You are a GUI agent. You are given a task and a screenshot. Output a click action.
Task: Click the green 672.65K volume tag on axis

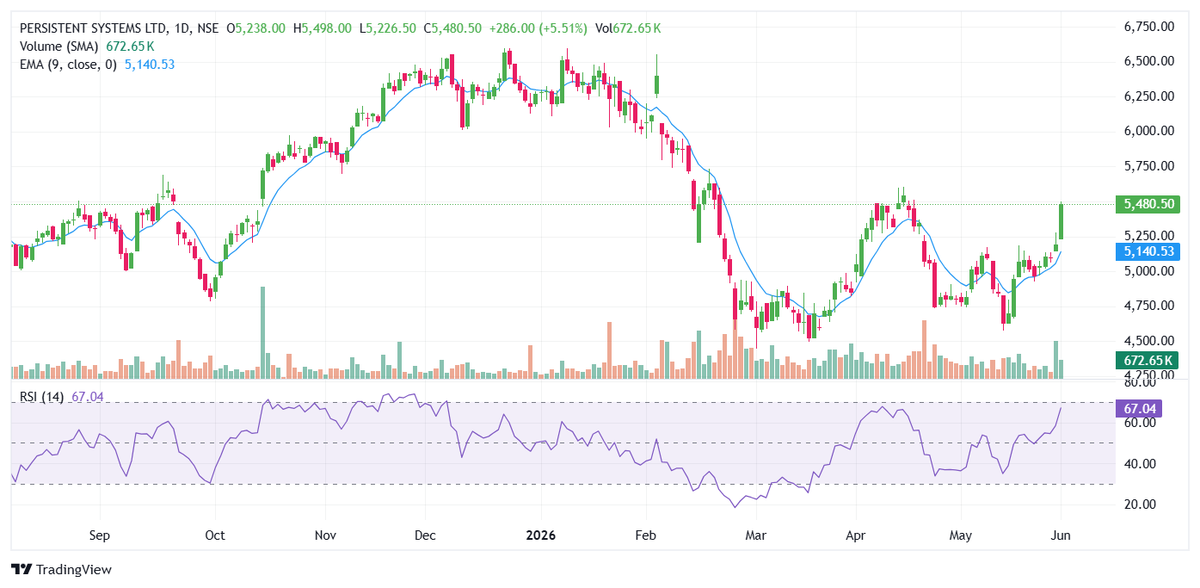point(1148,359)
